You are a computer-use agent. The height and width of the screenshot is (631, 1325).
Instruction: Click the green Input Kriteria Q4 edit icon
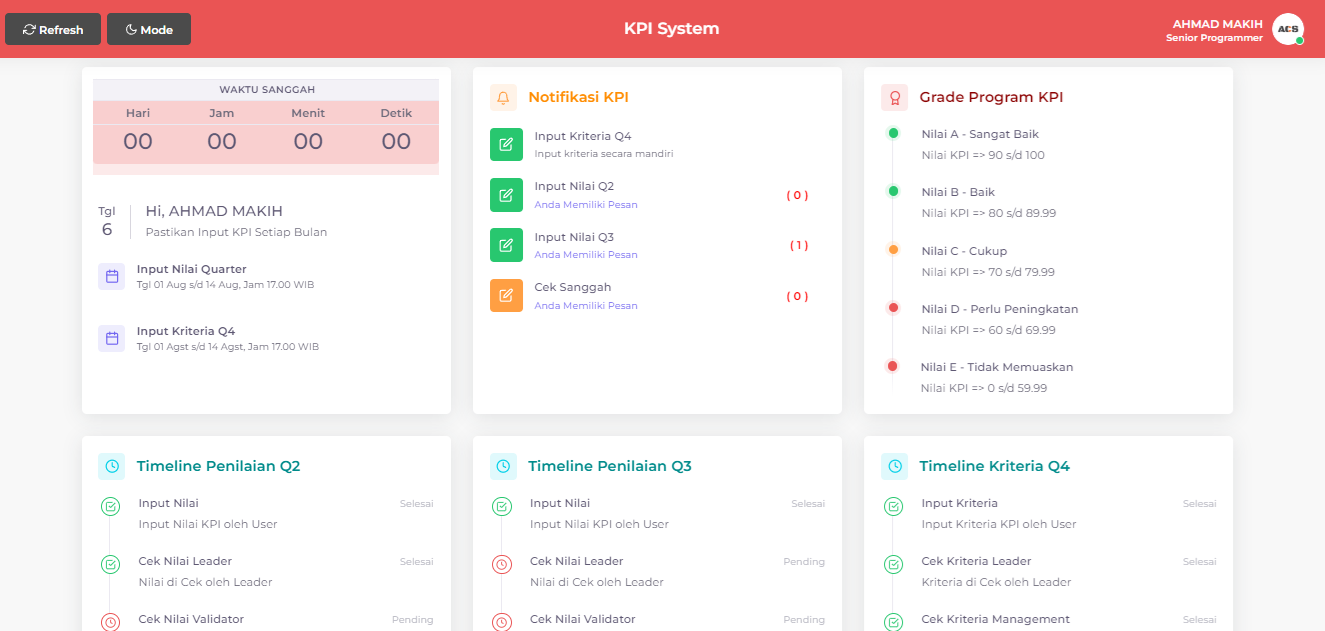(x=506, y=144)
